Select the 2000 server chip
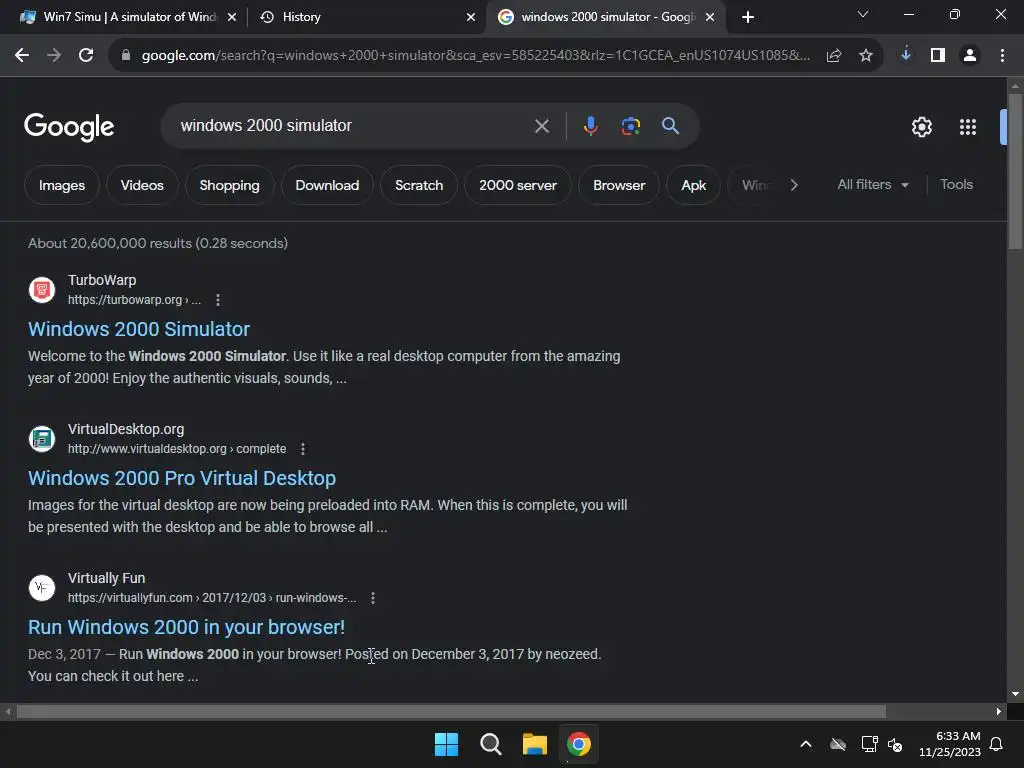 518,185
